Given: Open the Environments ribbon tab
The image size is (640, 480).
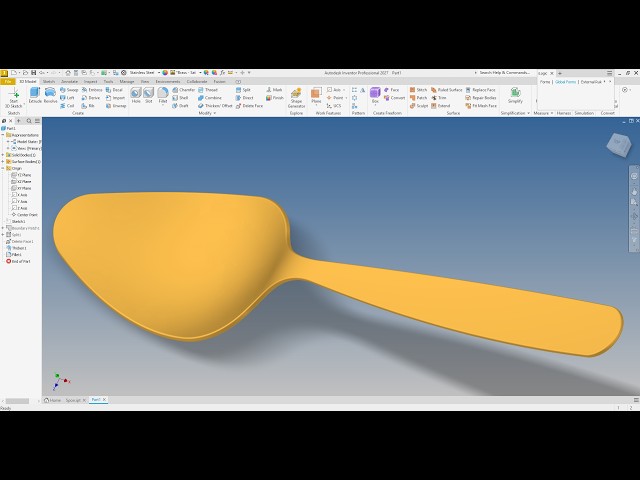Looking at the screenshot, I should [x=168, y=82].
